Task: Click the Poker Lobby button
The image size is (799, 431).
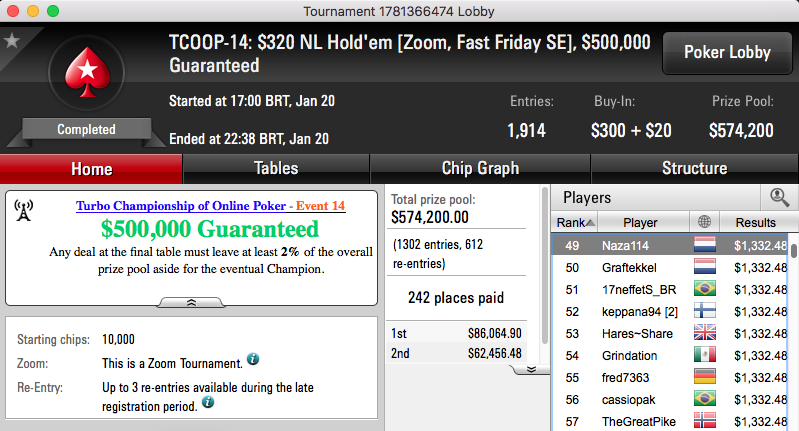Action: click(x=727, y=52)
